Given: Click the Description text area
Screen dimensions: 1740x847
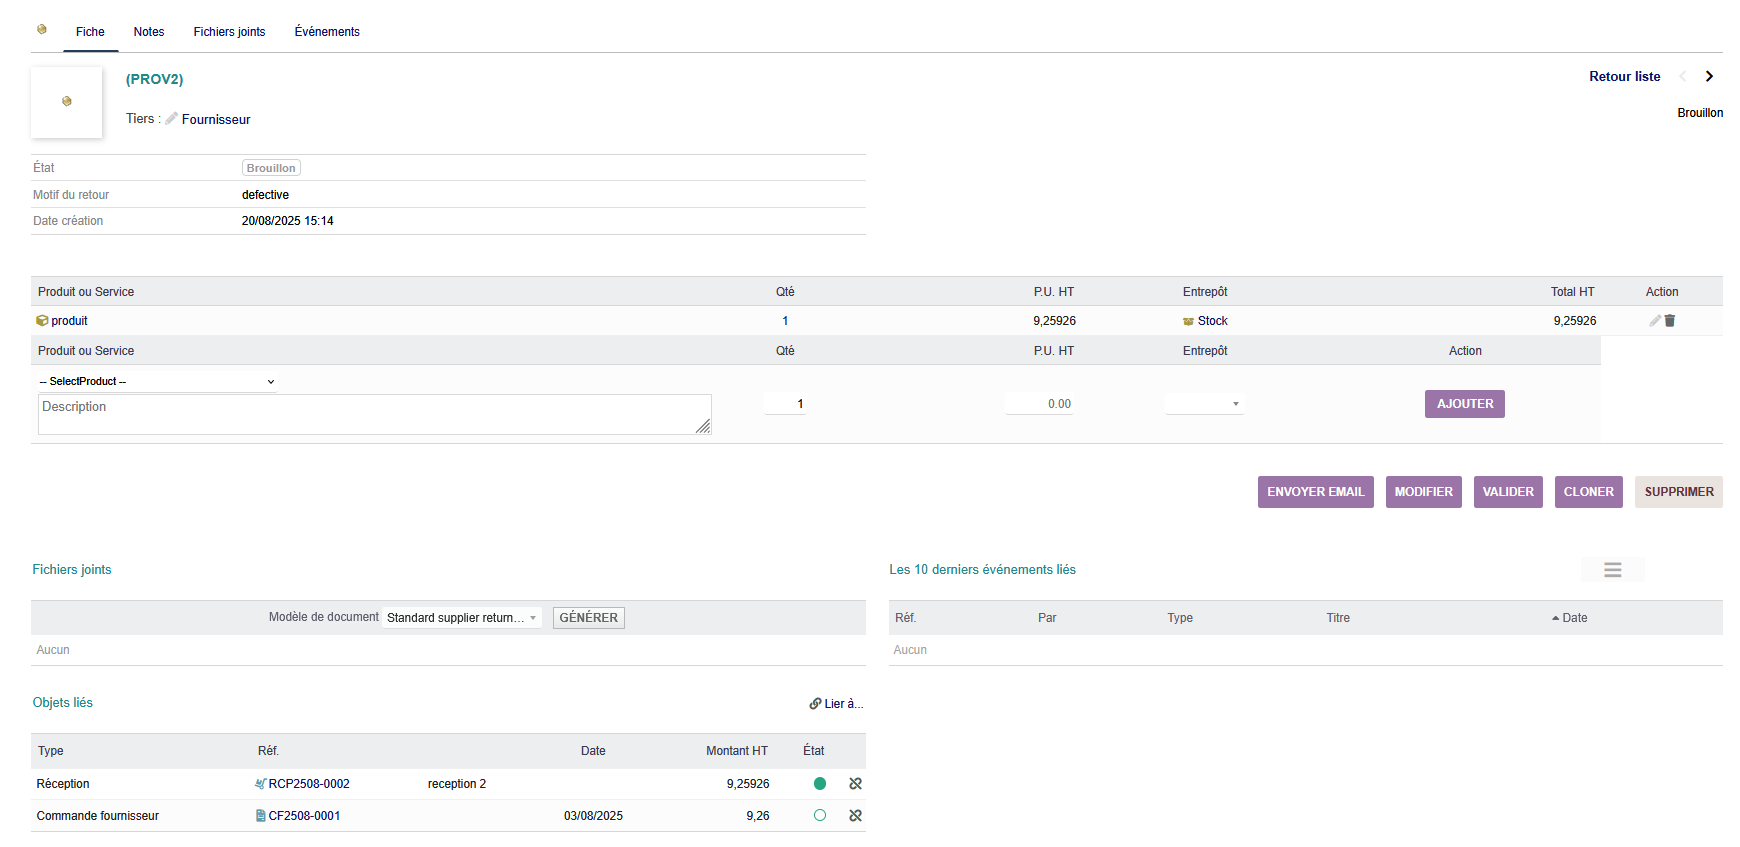Looking at the screenshot, I should coord(374,414).
